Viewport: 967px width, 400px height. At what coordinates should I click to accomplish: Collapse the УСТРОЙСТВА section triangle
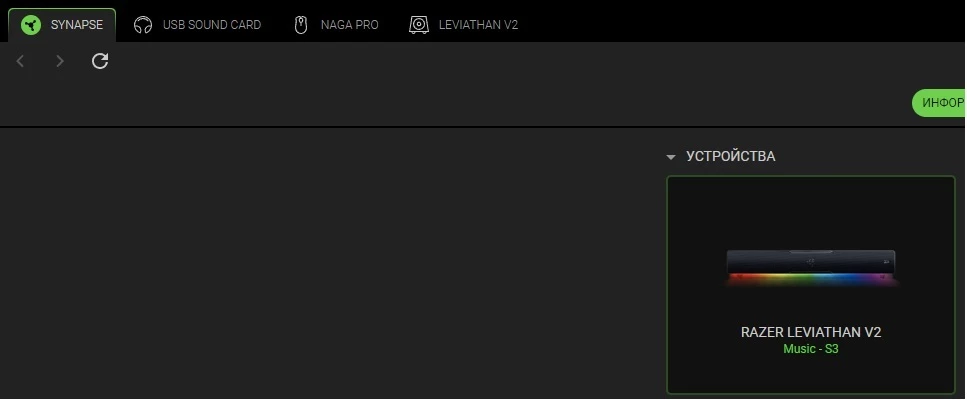click(x=671, y=157)
